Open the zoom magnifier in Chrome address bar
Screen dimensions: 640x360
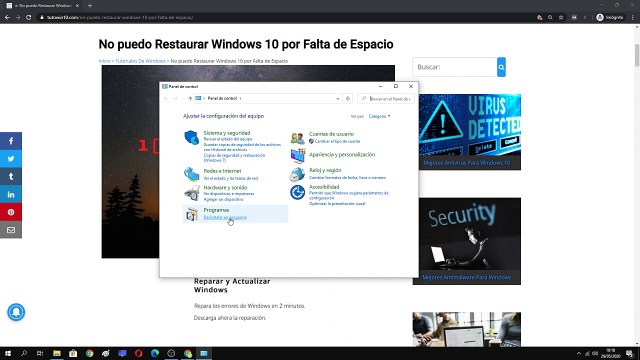click(x=550, y=18)
